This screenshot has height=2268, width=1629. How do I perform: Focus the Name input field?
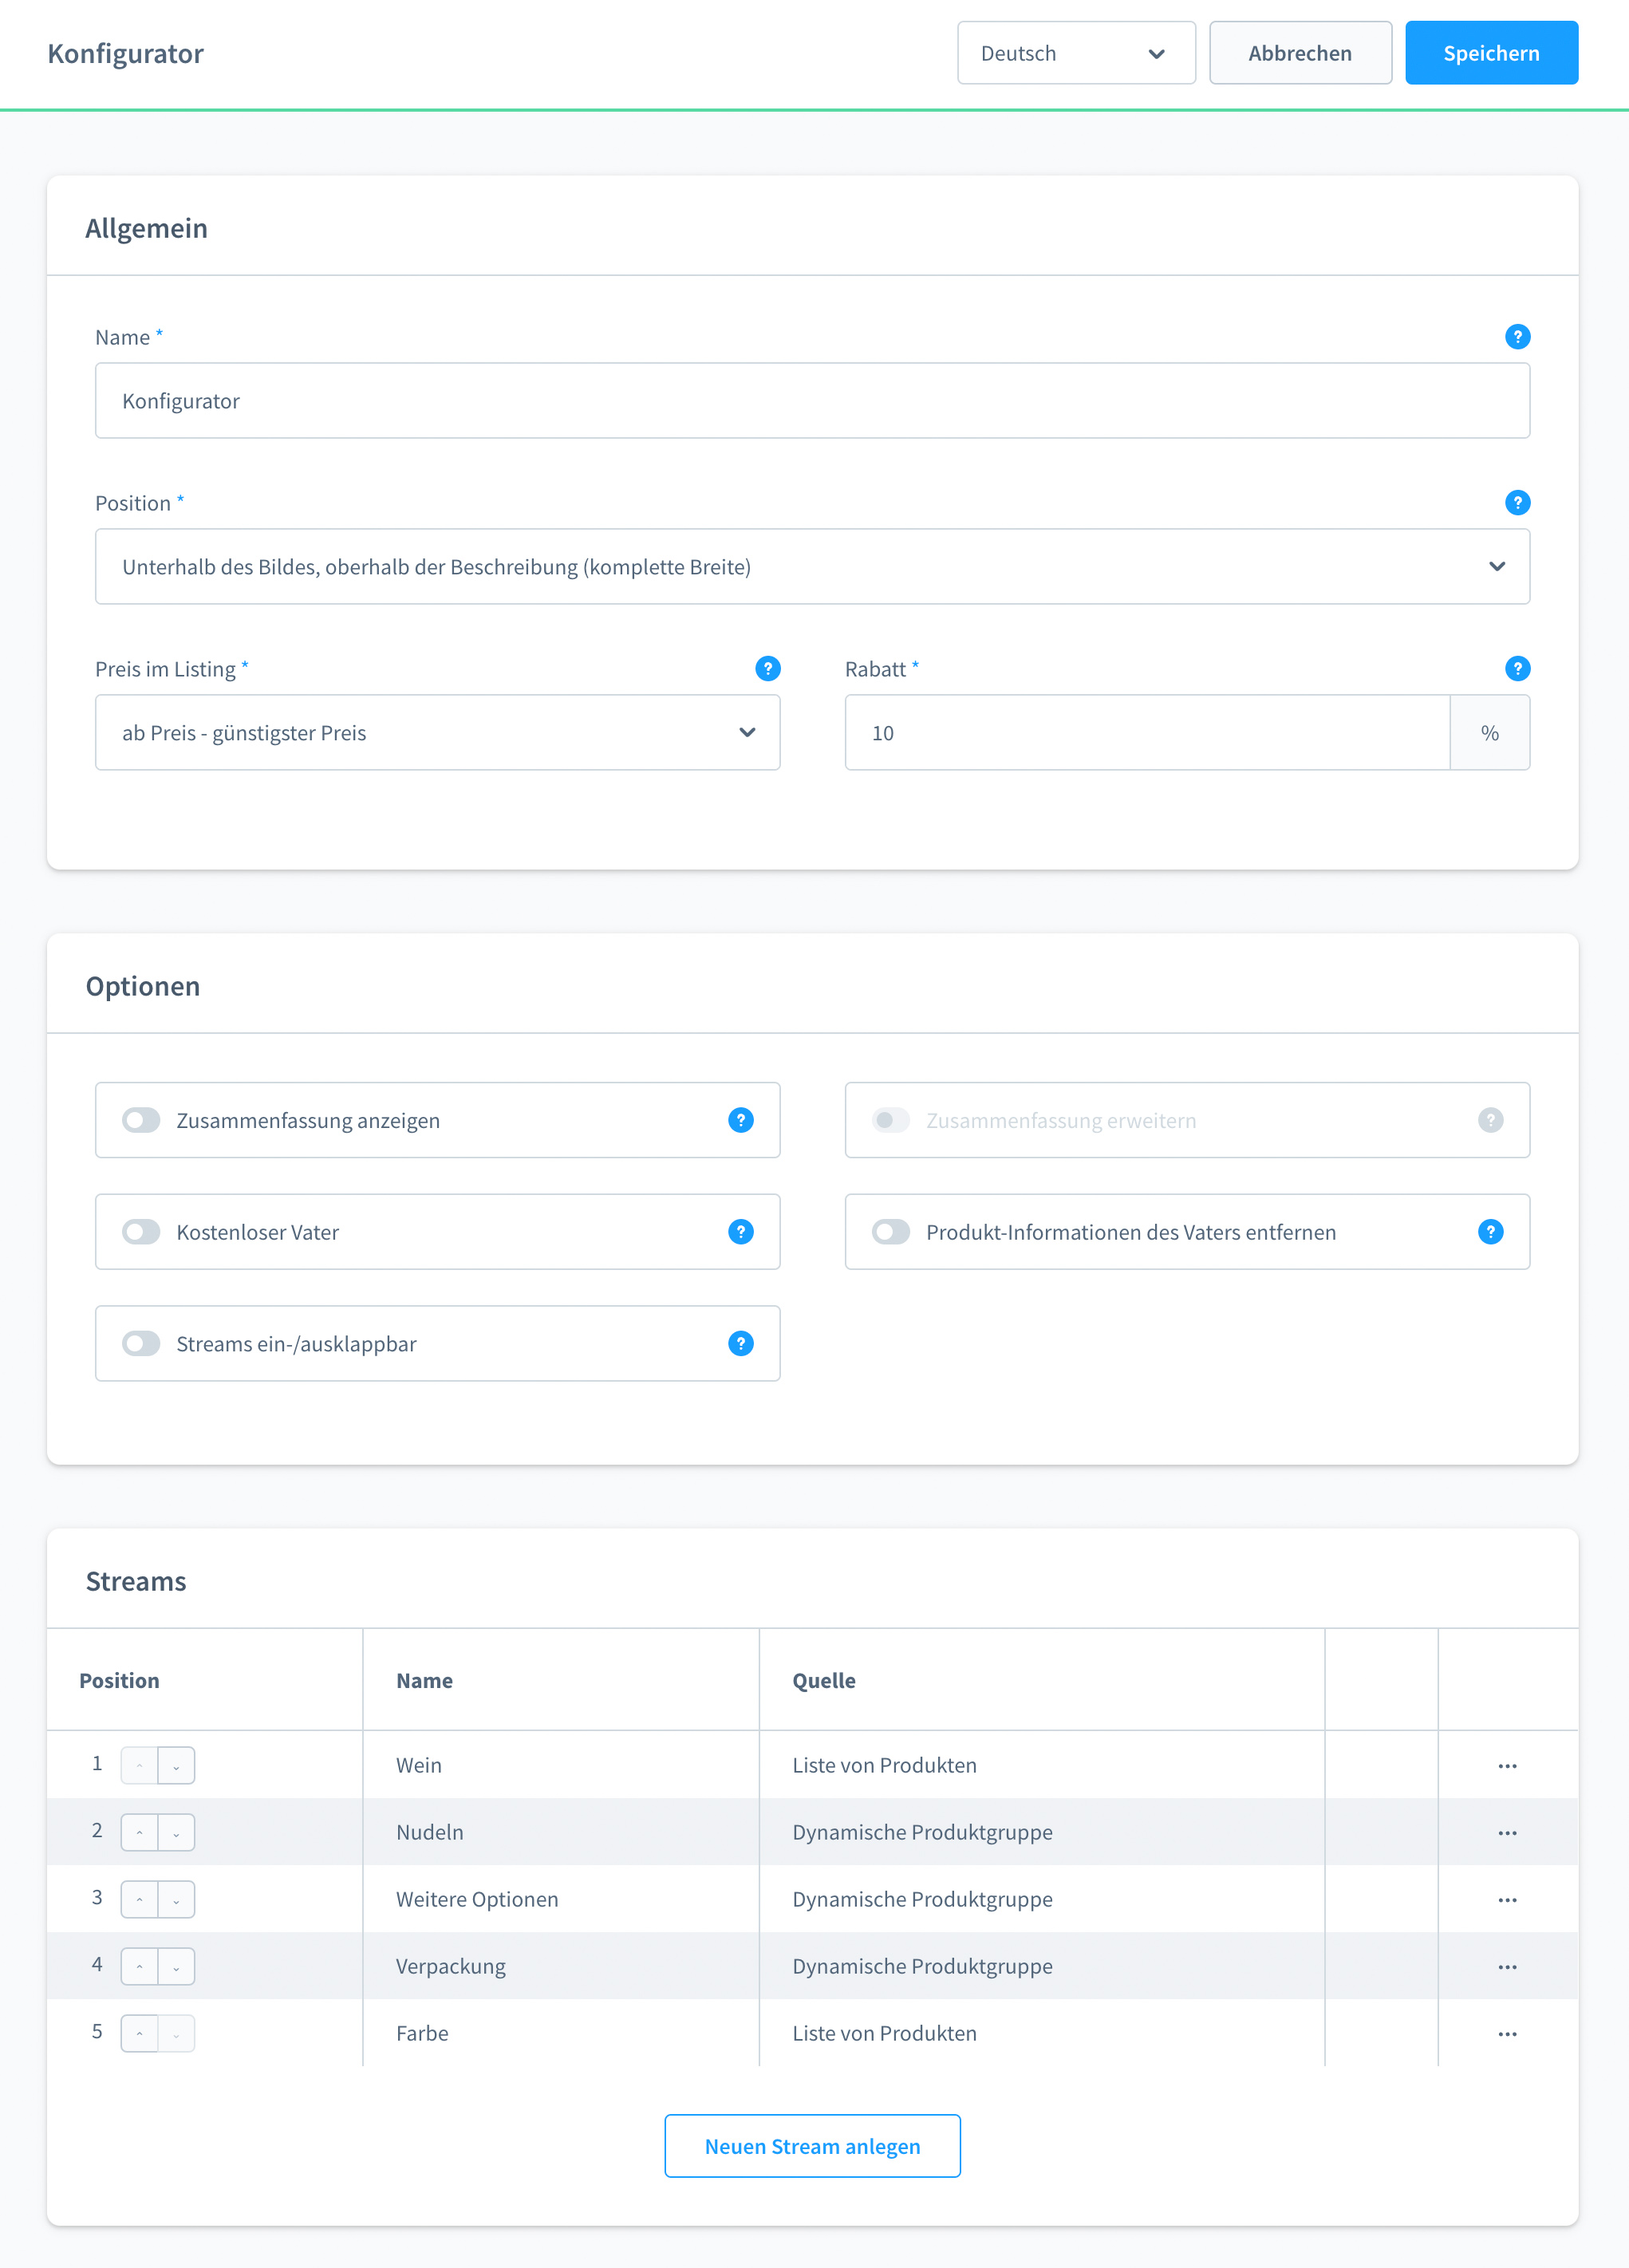click(812, 401)
